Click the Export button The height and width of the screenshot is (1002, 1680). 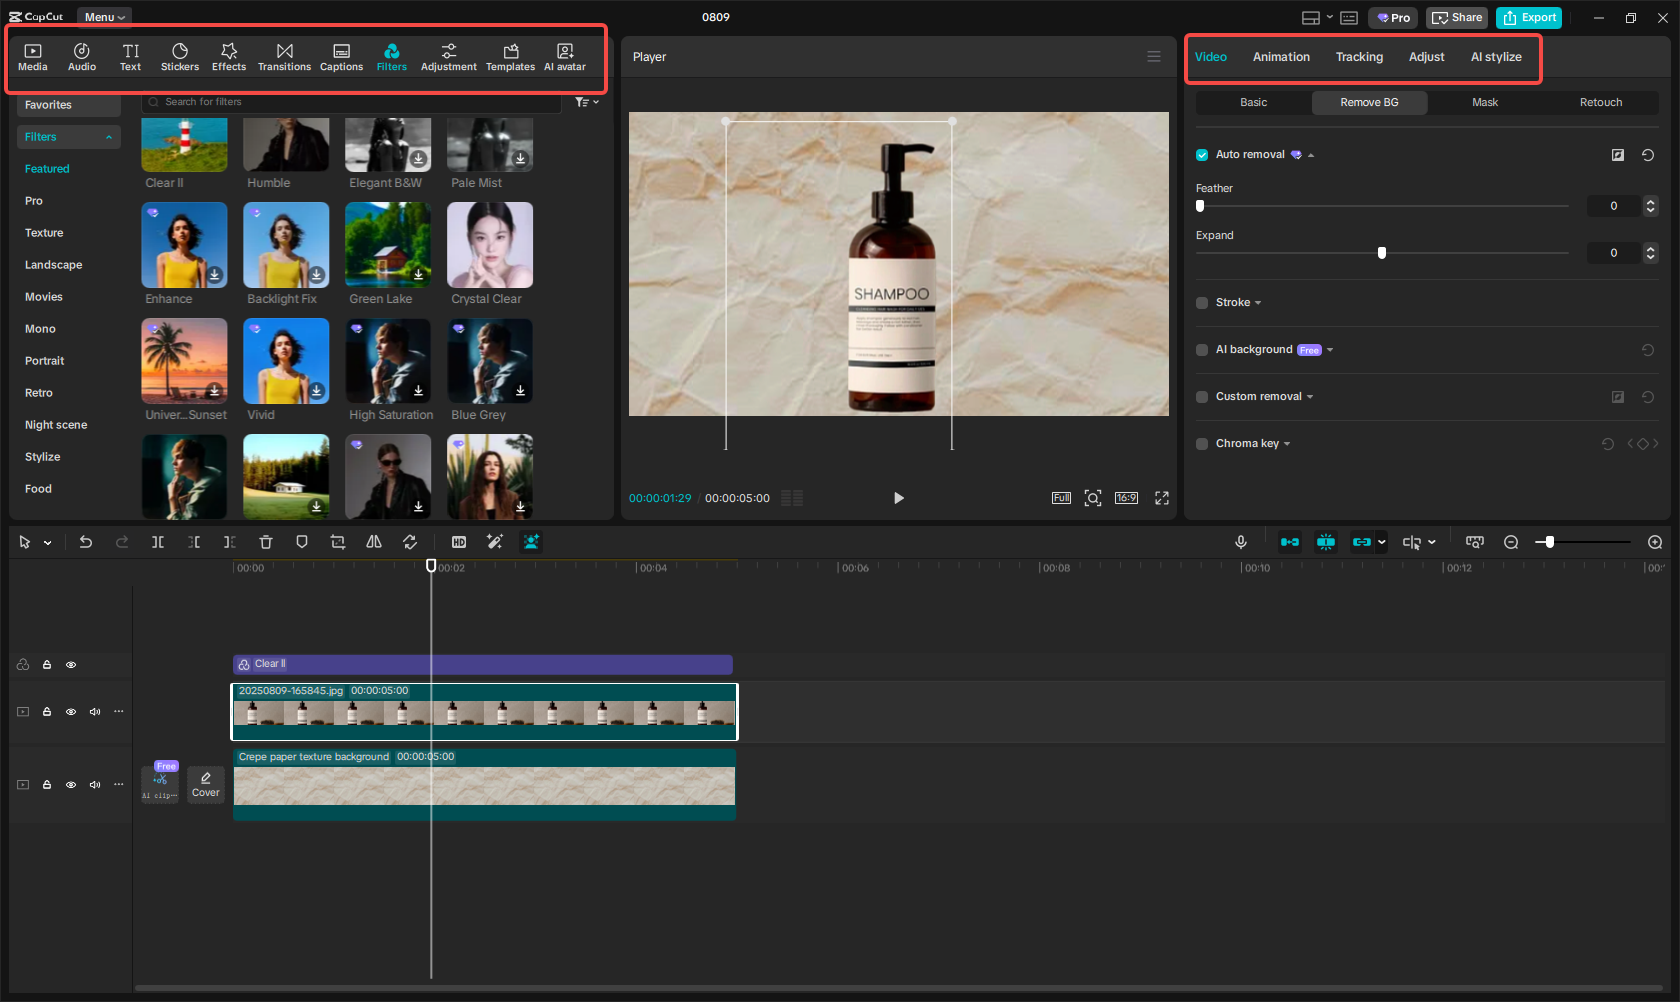(x=1529, y=18)
